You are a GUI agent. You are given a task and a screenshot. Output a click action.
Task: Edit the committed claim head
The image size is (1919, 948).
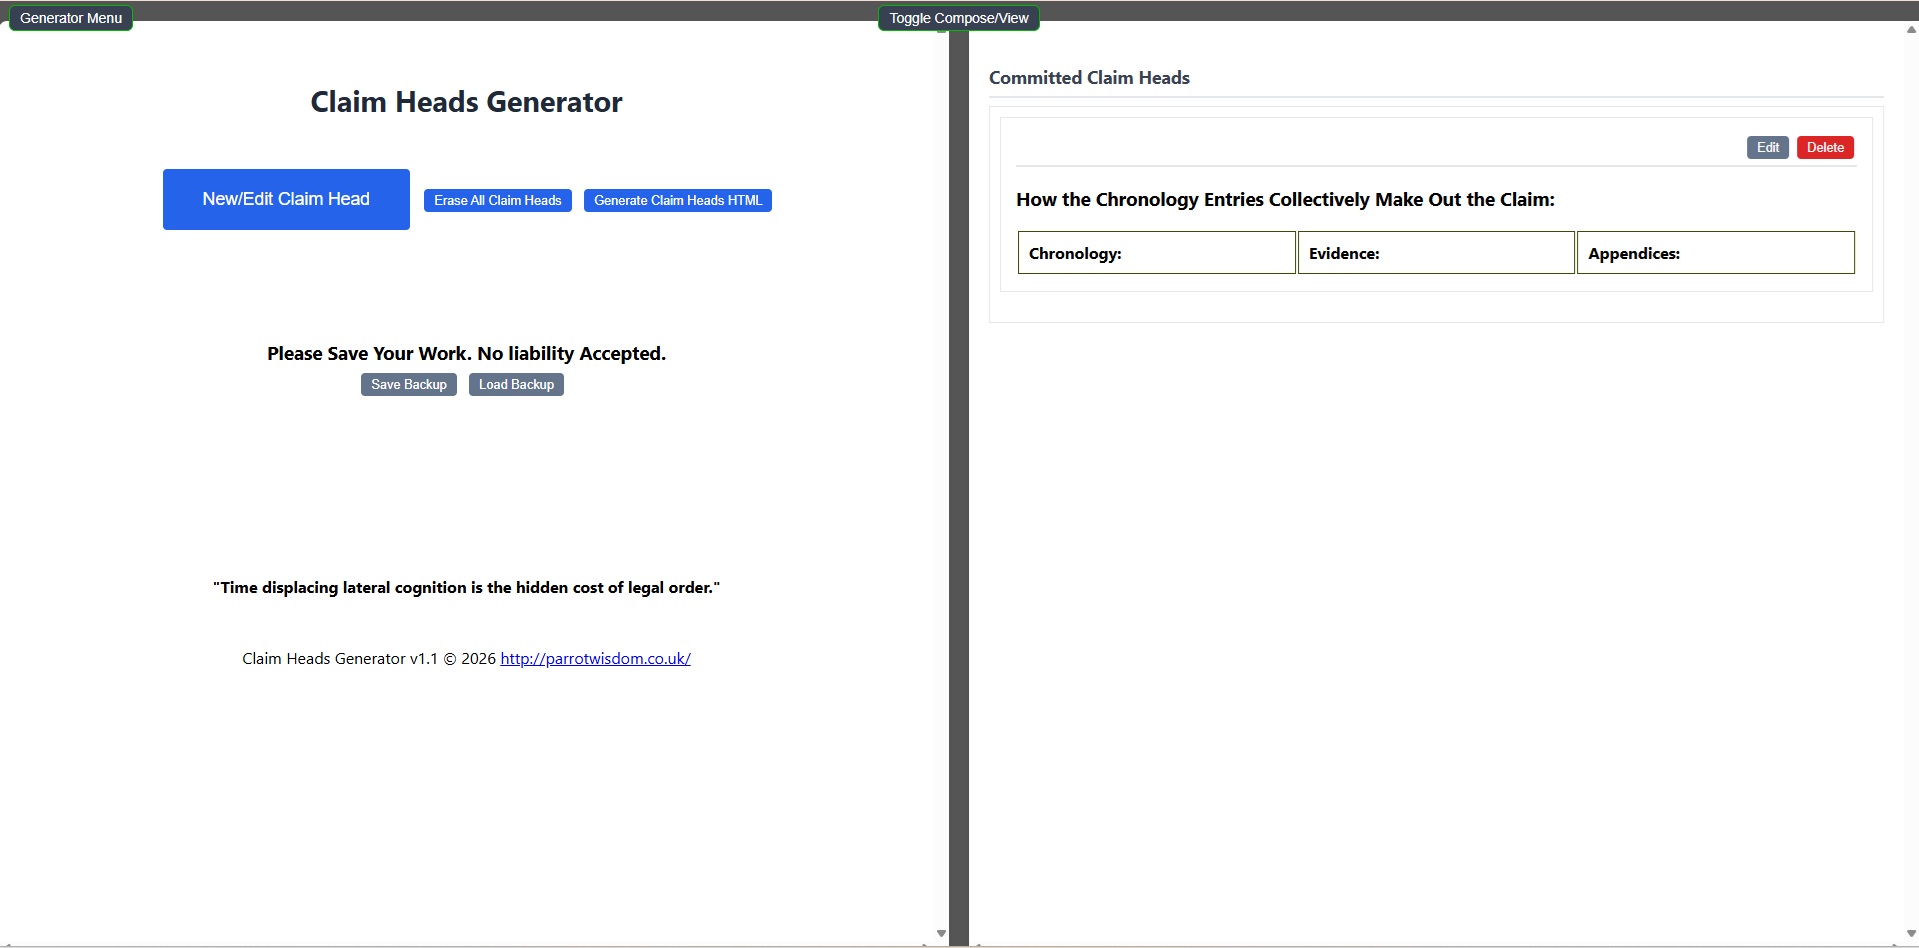coord(1767,148)
